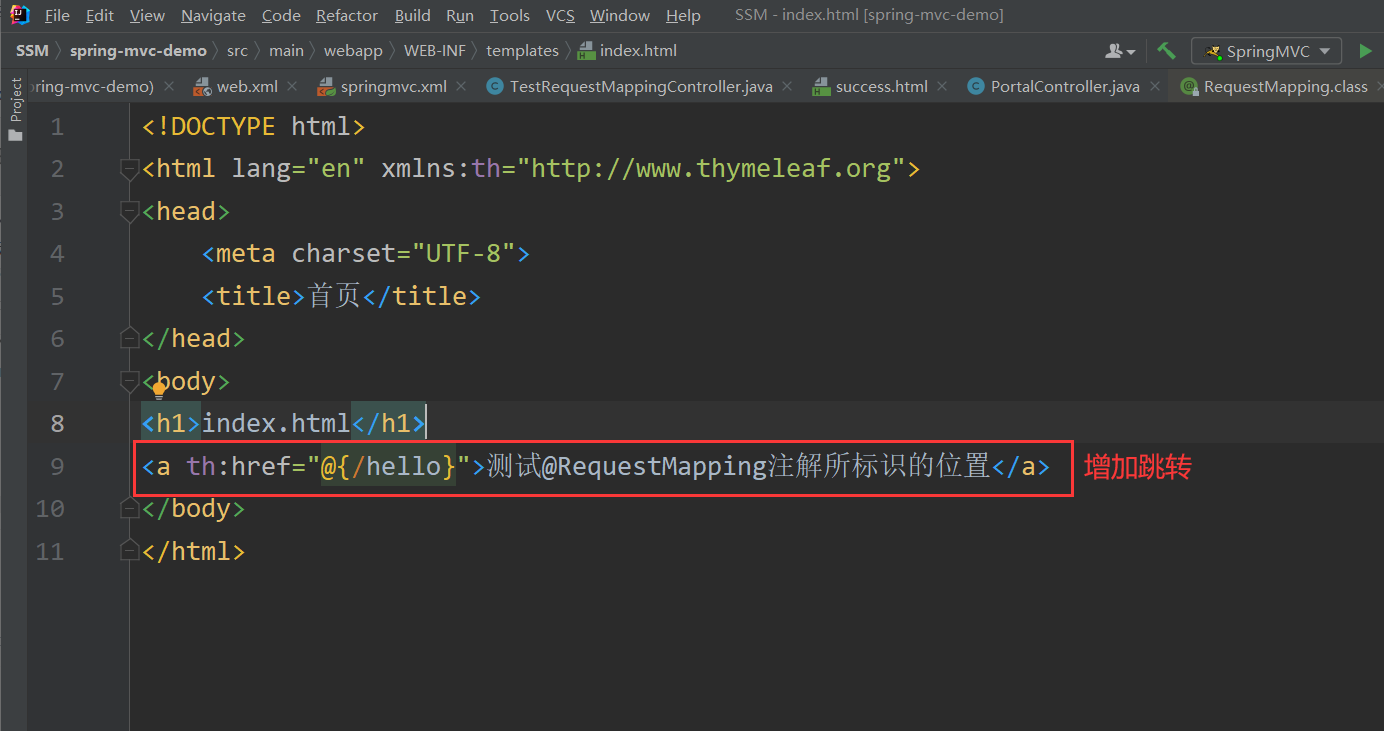
Task: Click the '@{/hello}' href expression
Action: [x=388, y=466]
